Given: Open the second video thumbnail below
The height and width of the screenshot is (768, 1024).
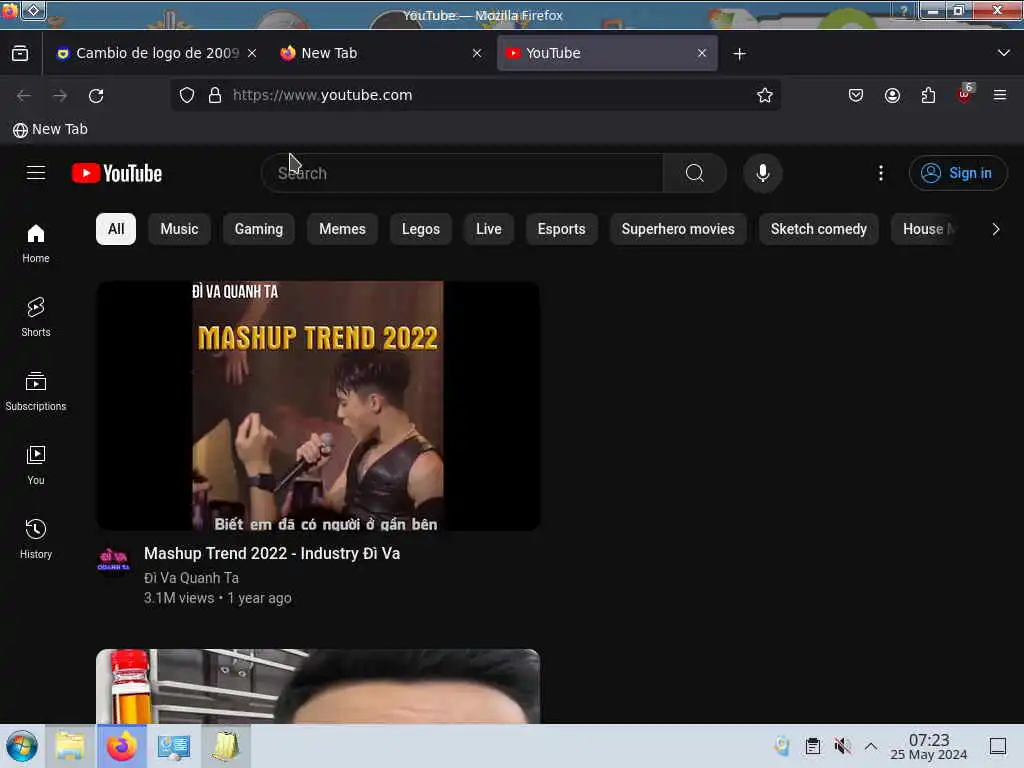Looking at the screenshot, I should coord(318,686).
